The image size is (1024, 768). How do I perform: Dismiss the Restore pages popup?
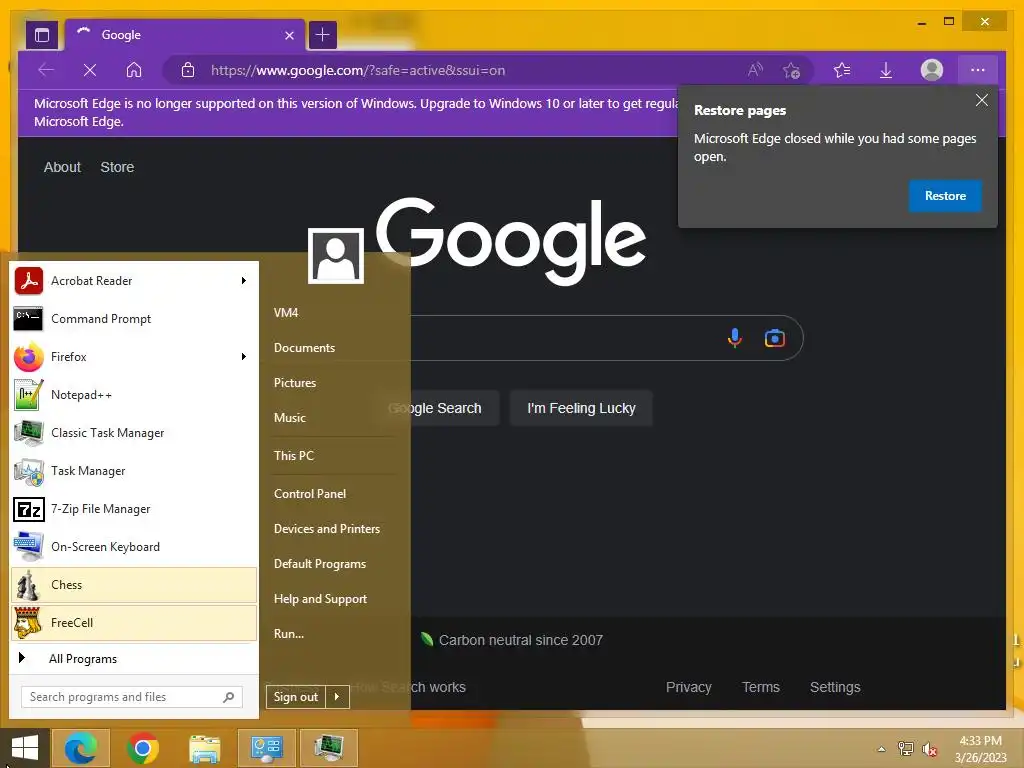[x=982, y=100]
